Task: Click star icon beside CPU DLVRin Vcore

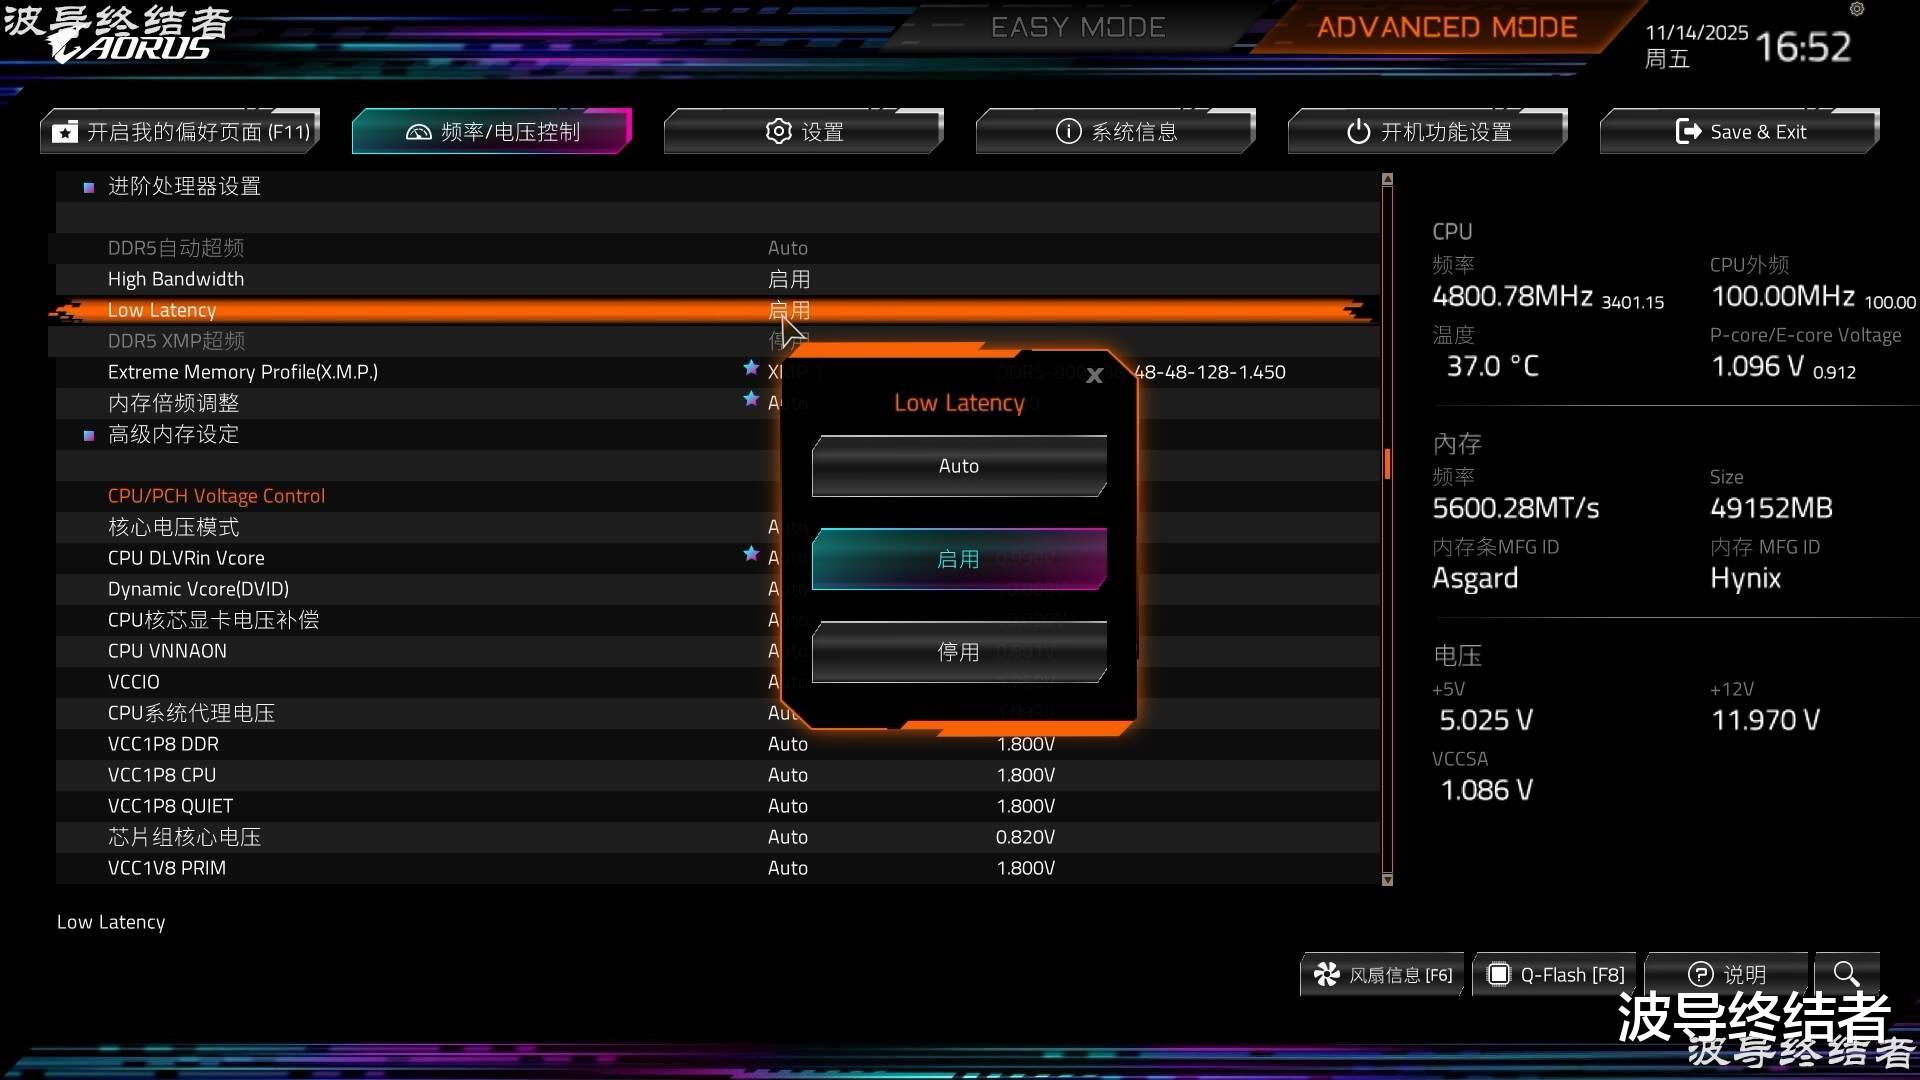Action: pyautogui.click(x=751, y=554)
